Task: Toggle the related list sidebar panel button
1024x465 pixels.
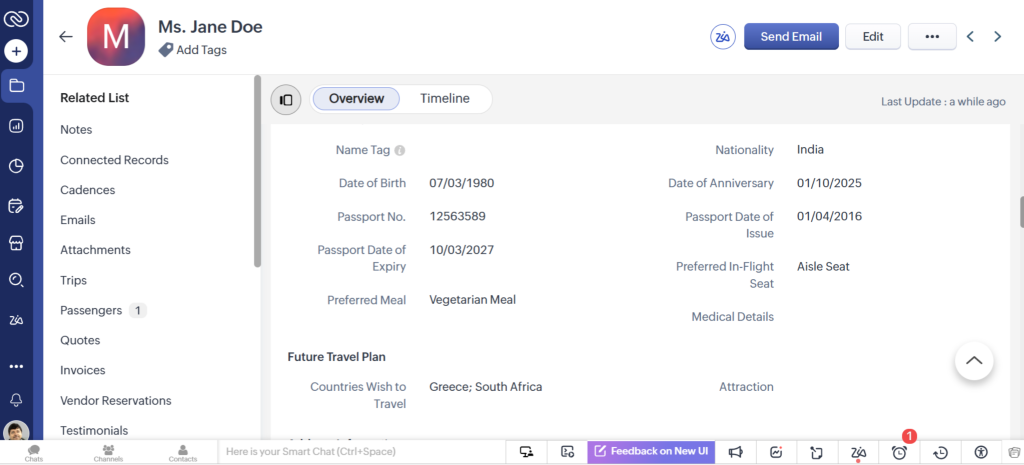Action: point(286,99)
